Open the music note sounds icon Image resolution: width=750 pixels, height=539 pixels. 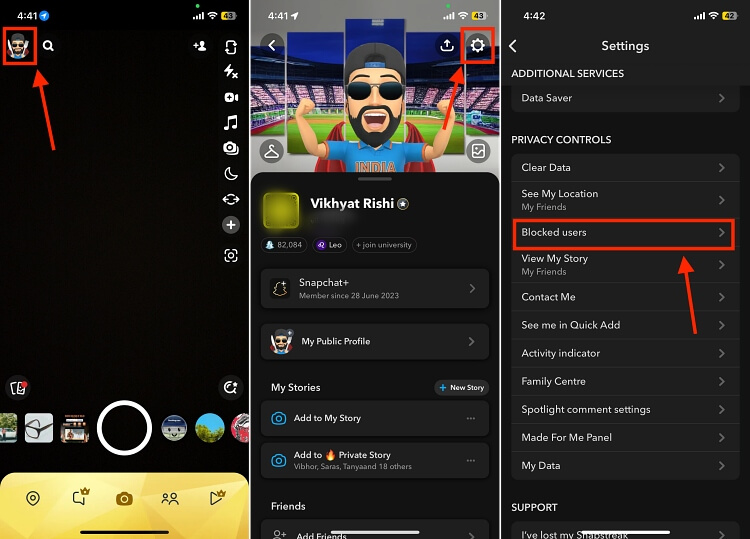tap(231, 123)
